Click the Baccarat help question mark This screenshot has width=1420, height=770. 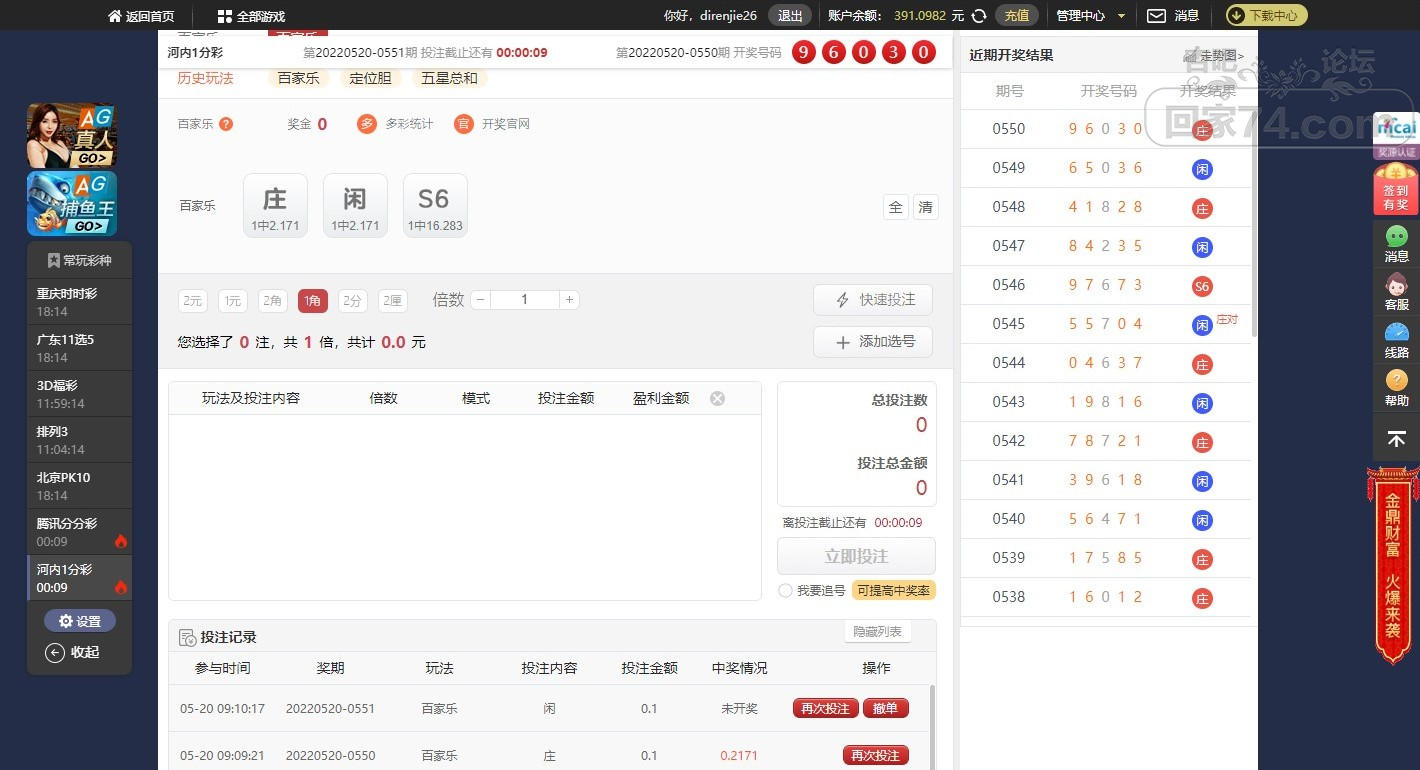point(226,124)
